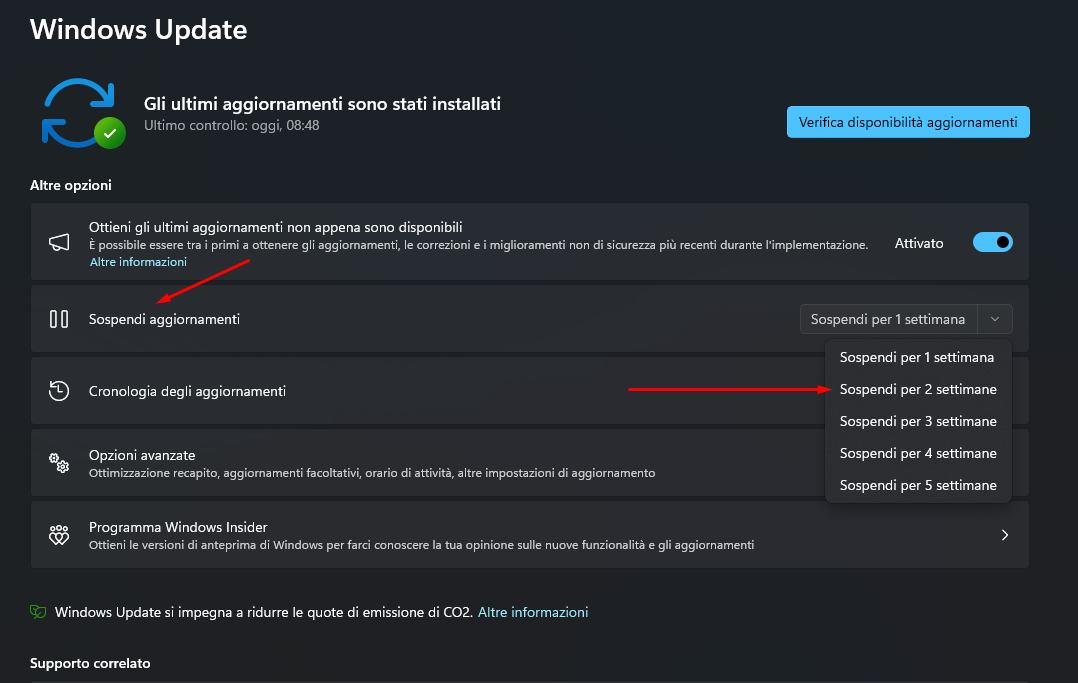Click the 'Sospendi per 1 settimana' button
Screen dimensions: 1078x683
coord(887,319)
